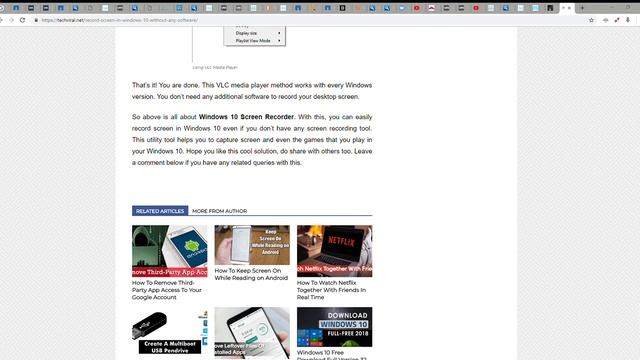Image resolution: width=640 pixels, height=360 pixels.
Task: Switch to More From Author tab
Action: click(219, 211)
